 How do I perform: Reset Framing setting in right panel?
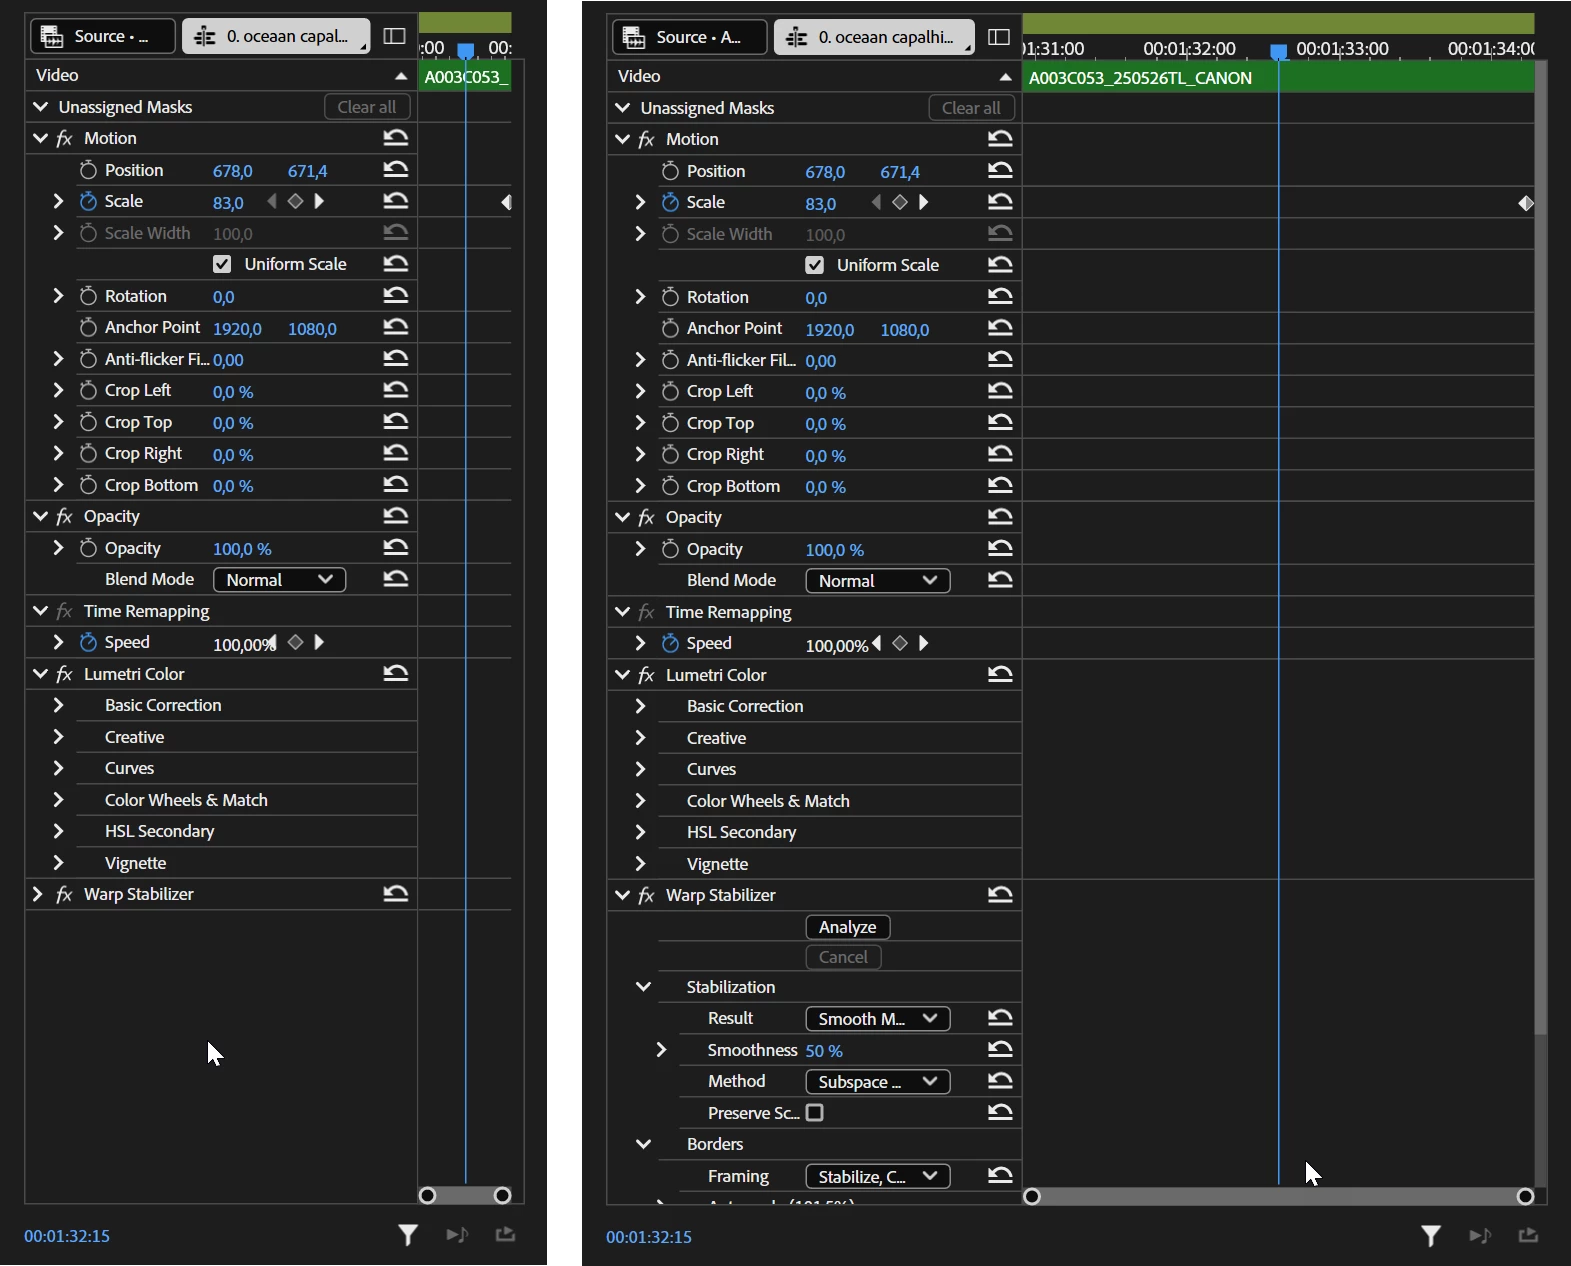coord(1000,1176)
